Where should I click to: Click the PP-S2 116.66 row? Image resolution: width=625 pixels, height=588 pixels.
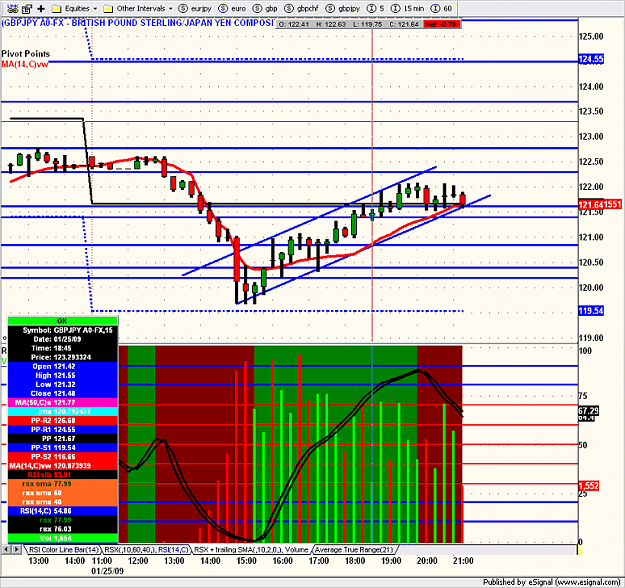point(63,456)
